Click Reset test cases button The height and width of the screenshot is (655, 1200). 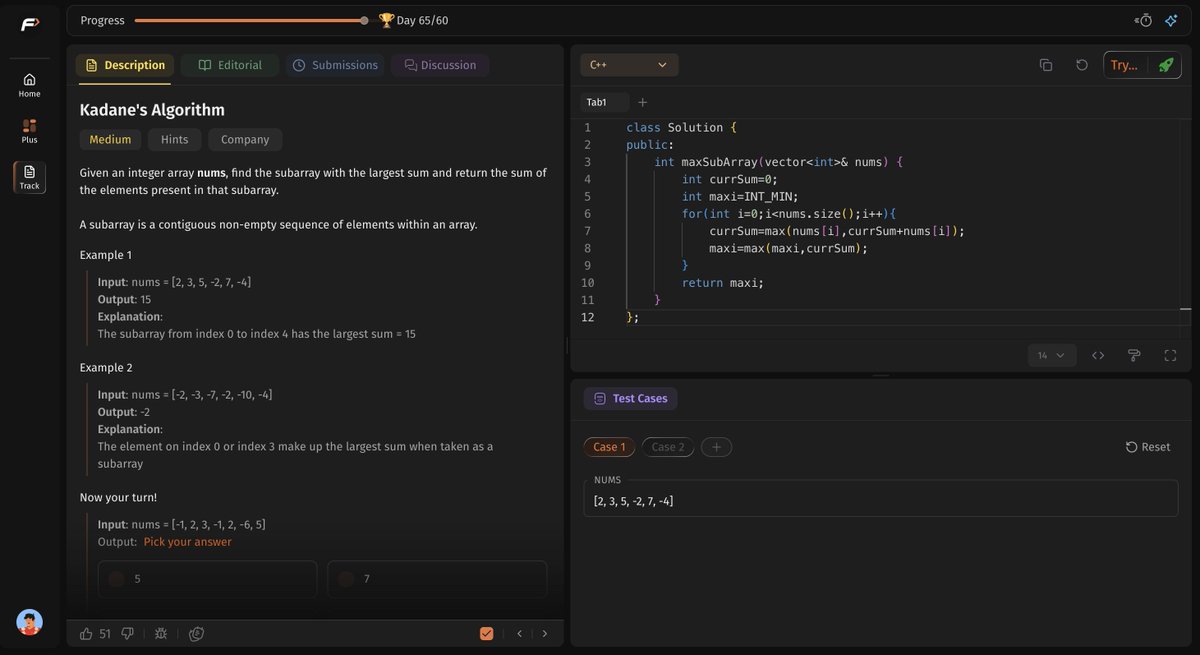click(1148, 447)
